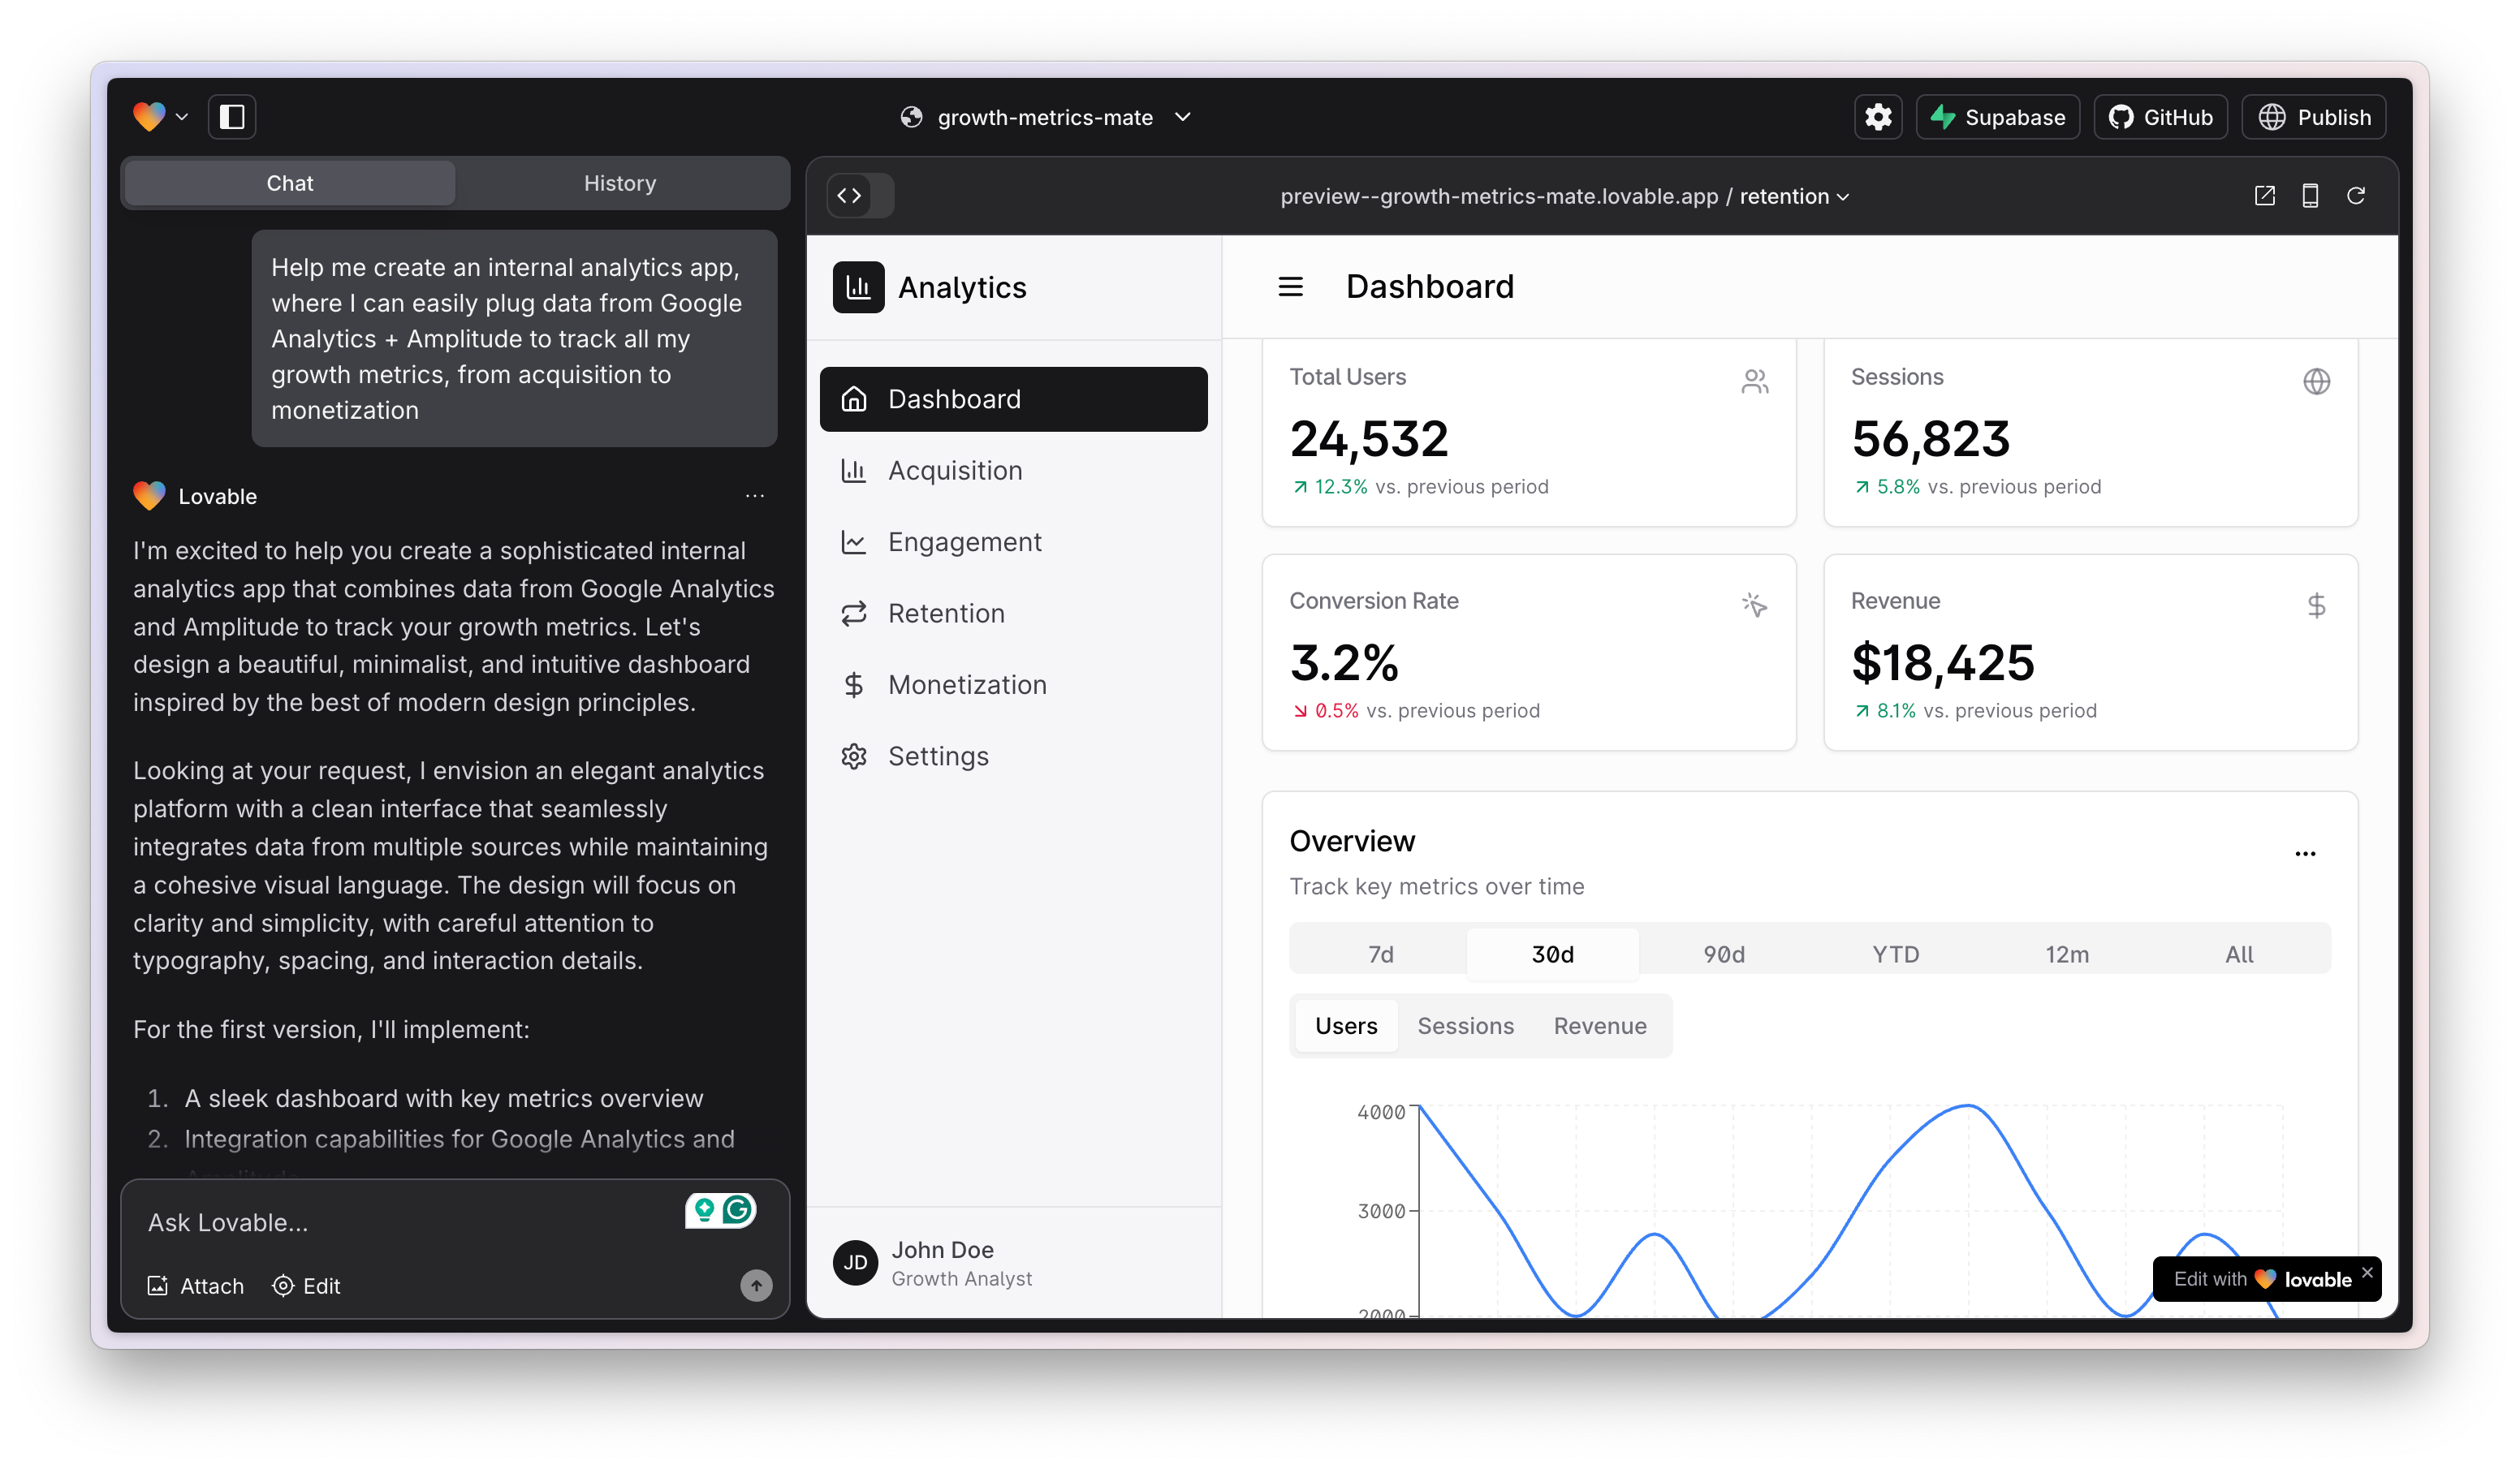This screenshot has width=2520, height=1469.
Task: Click the Lovable heart logo
Action: [x=149, y=117]
